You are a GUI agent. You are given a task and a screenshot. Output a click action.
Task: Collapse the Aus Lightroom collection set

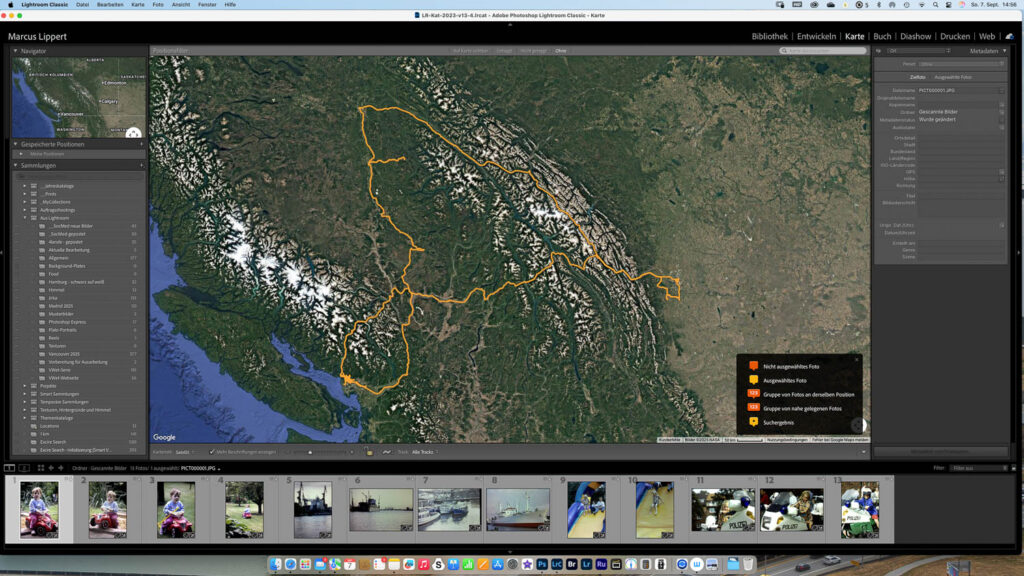tap(25, 218)
